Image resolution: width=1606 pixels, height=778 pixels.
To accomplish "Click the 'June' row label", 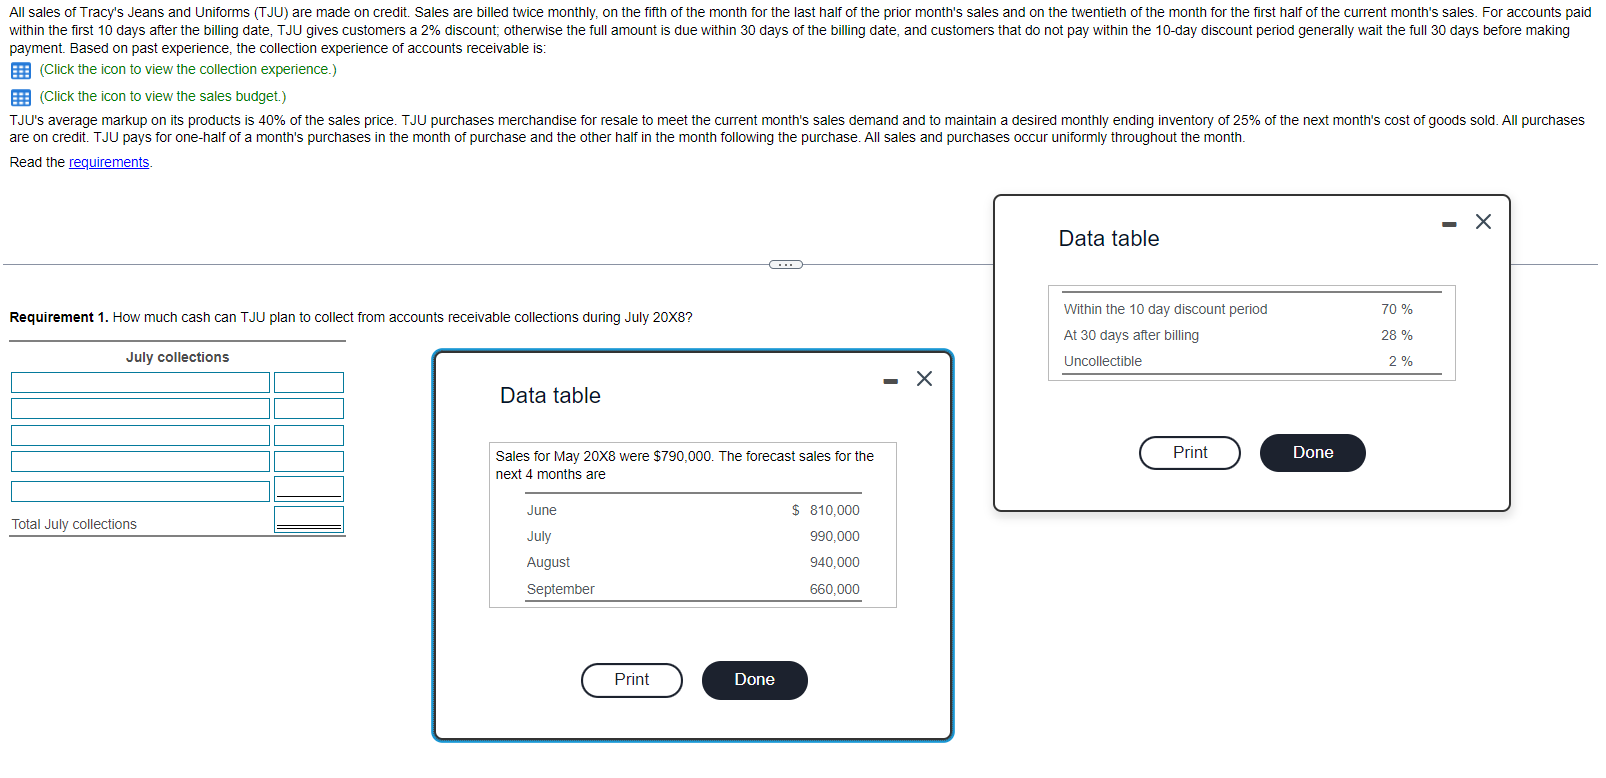I will point(542,510).
